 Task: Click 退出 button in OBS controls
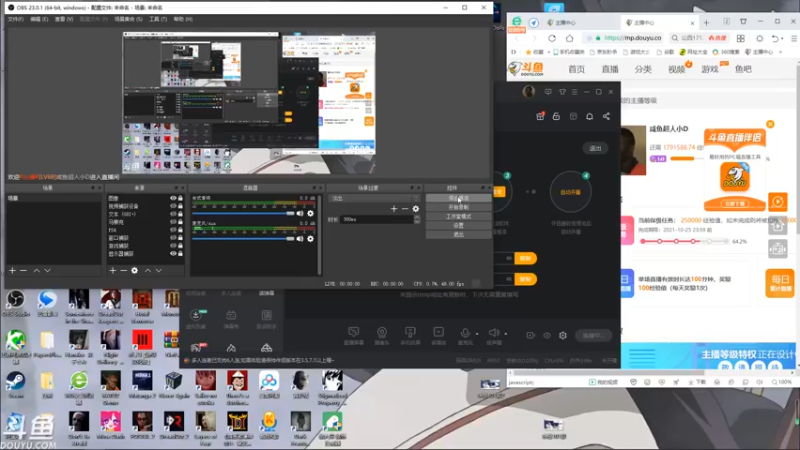[x=458, y=235]
